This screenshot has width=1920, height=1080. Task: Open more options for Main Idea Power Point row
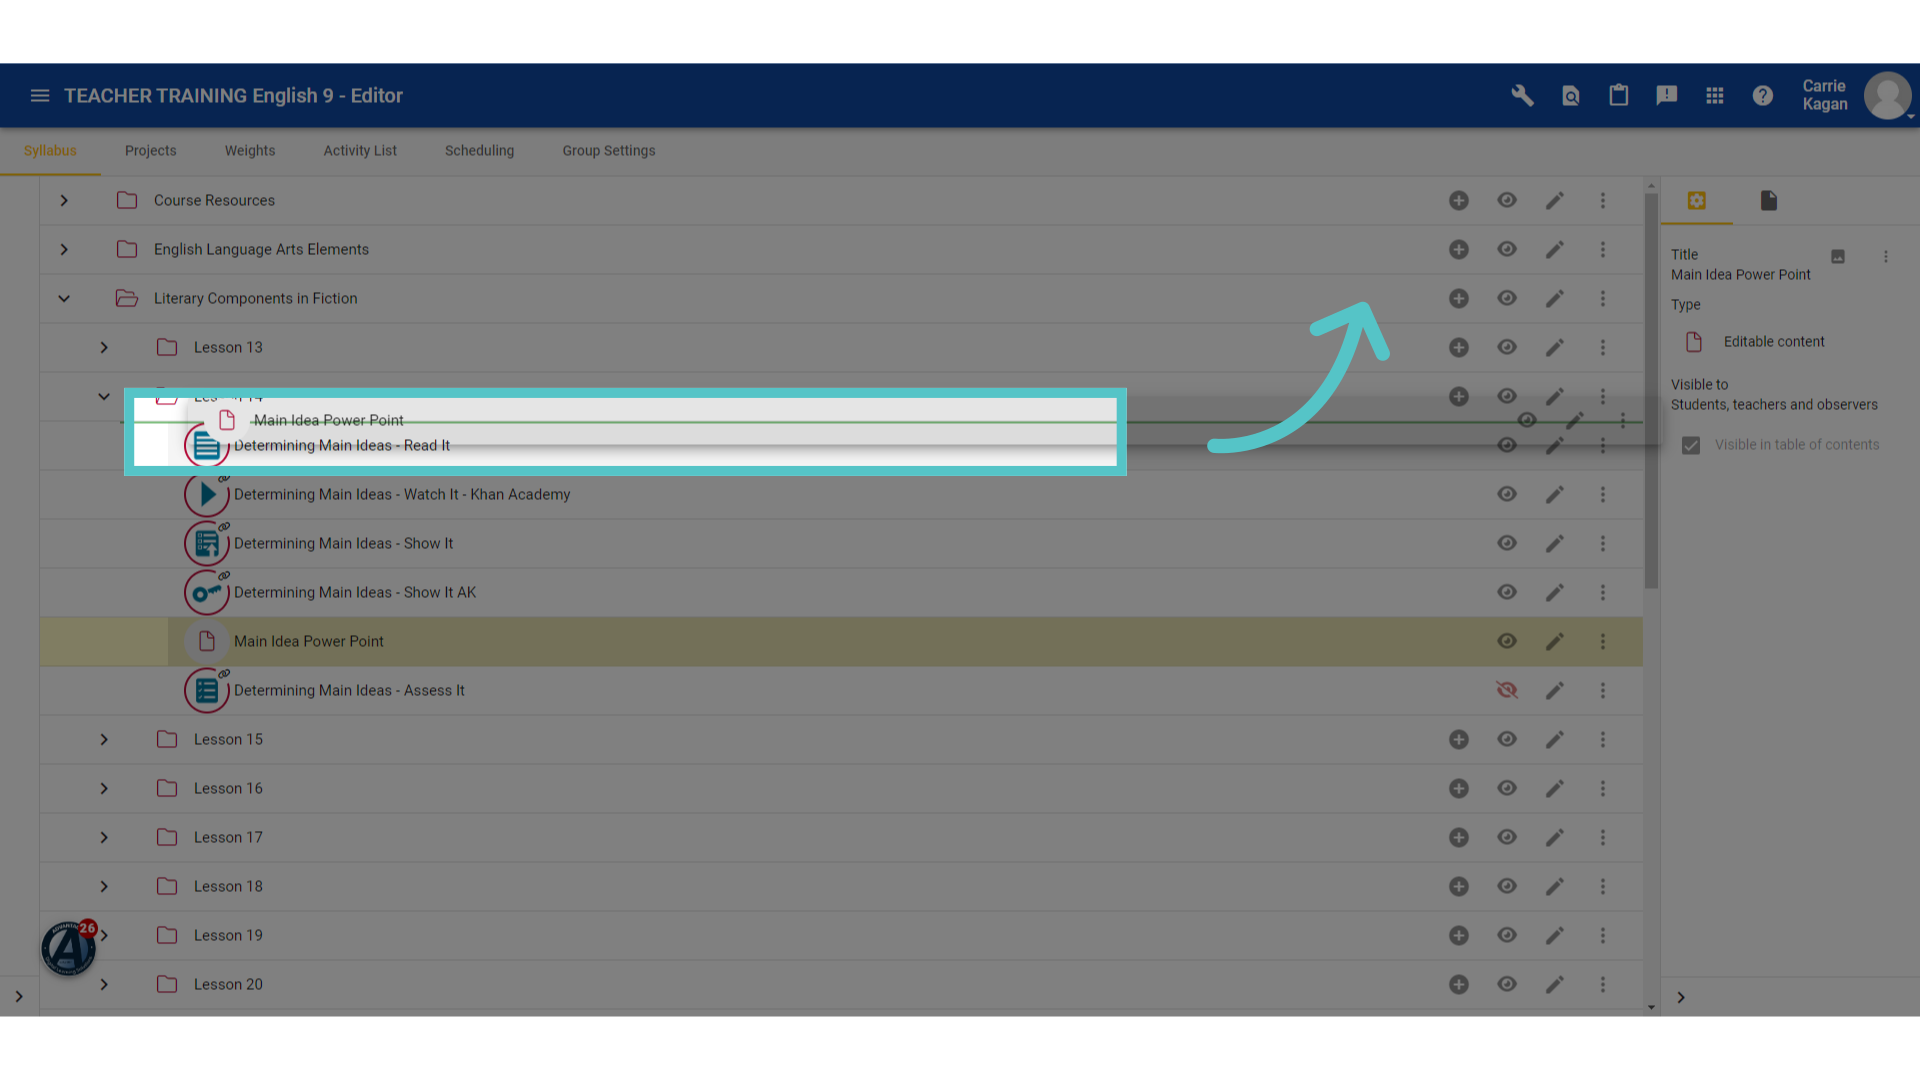1602,642
